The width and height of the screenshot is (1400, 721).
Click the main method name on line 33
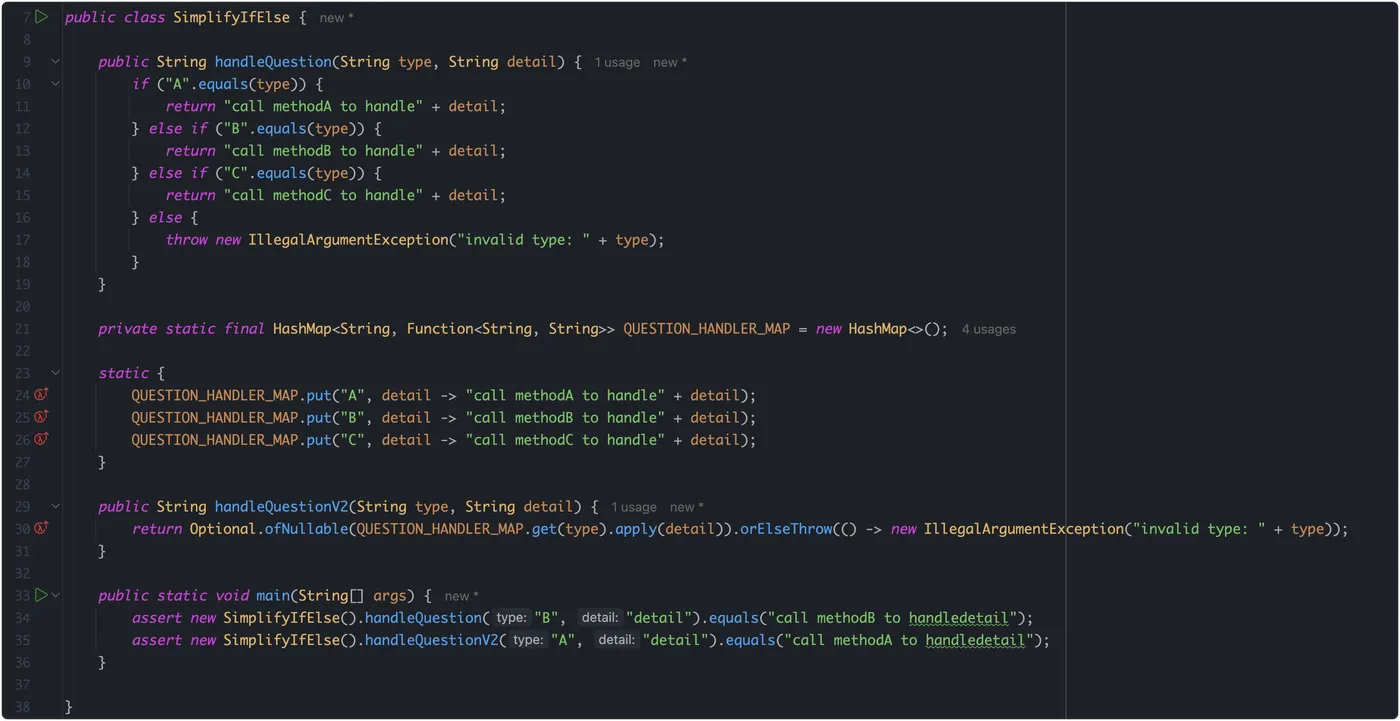click(x=273, y=595)
